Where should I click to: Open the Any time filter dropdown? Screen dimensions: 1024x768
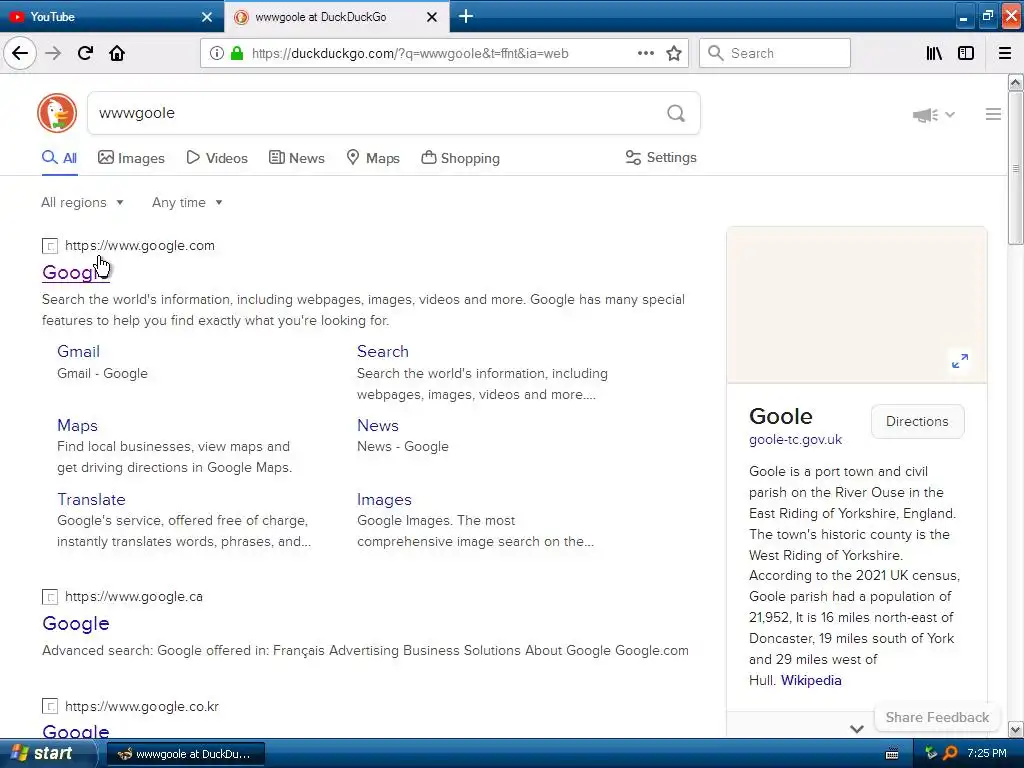187,202
